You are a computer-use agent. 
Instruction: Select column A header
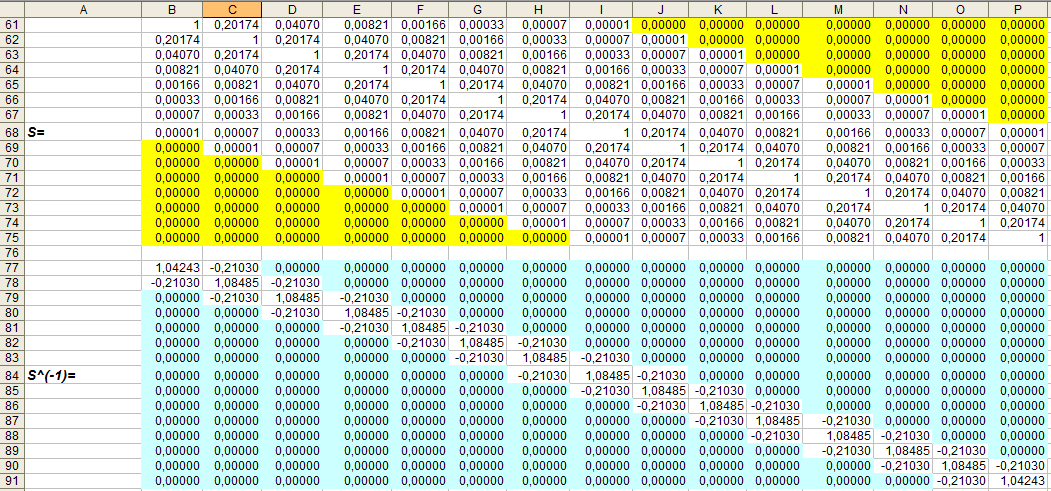click(x=83, y=9)
